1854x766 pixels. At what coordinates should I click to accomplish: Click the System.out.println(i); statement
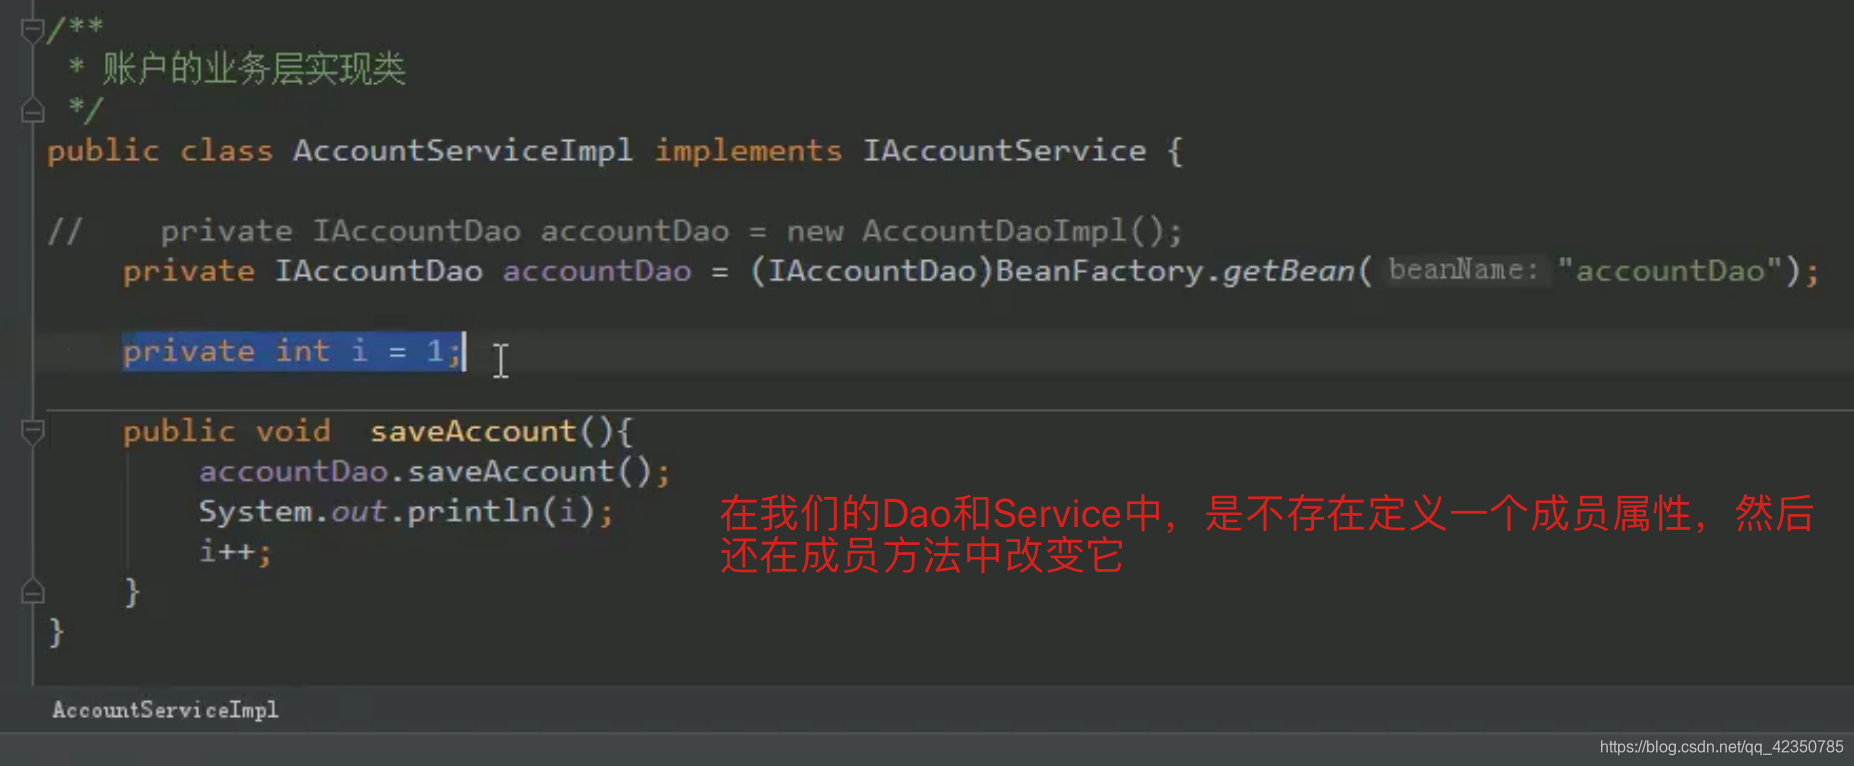[x=406, y=511]
